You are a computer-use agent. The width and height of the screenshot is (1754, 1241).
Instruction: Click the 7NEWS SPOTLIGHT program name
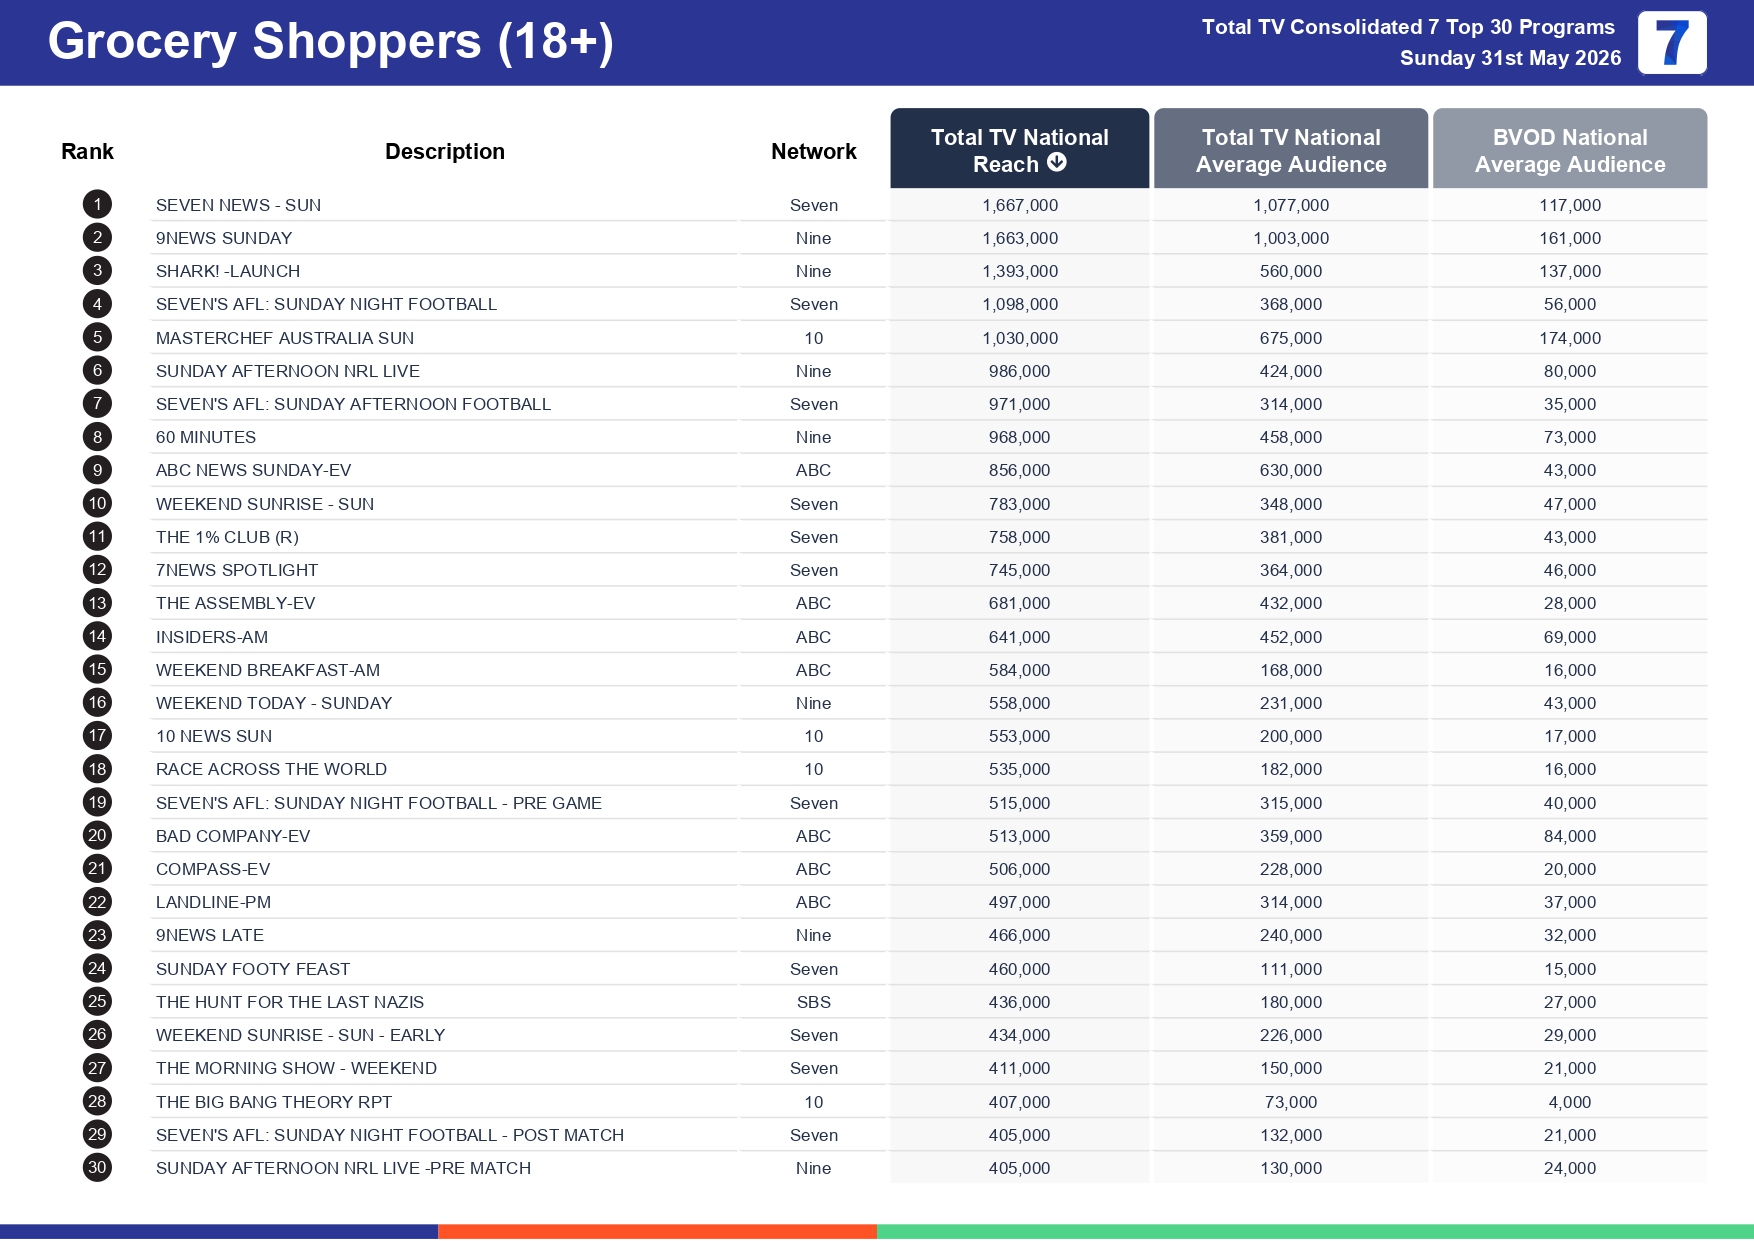coord(237,570)
